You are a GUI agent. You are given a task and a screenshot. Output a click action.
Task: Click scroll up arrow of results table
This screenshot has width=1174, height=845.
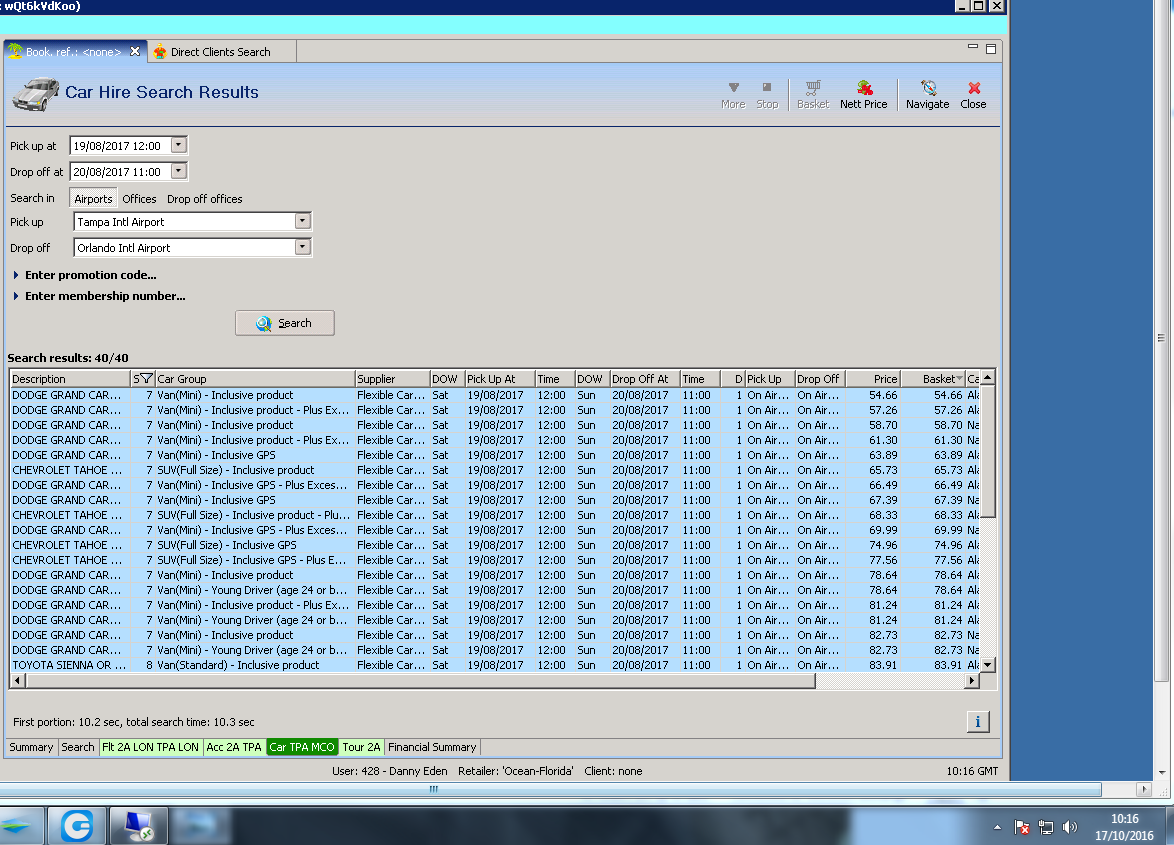click(988, 378)
